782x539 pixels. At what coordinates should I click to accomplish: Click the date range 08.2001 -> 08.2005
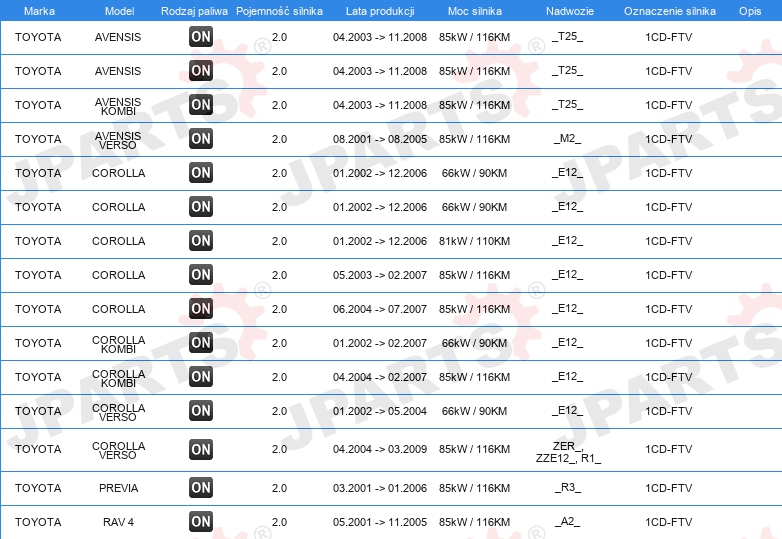pos(380,139)
